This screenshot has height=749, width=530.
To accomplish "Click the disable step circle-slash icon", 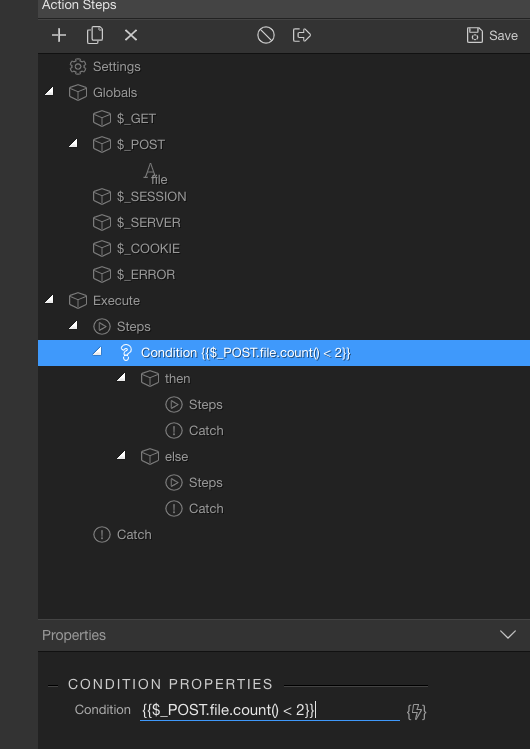I will (x=266, y=35).
